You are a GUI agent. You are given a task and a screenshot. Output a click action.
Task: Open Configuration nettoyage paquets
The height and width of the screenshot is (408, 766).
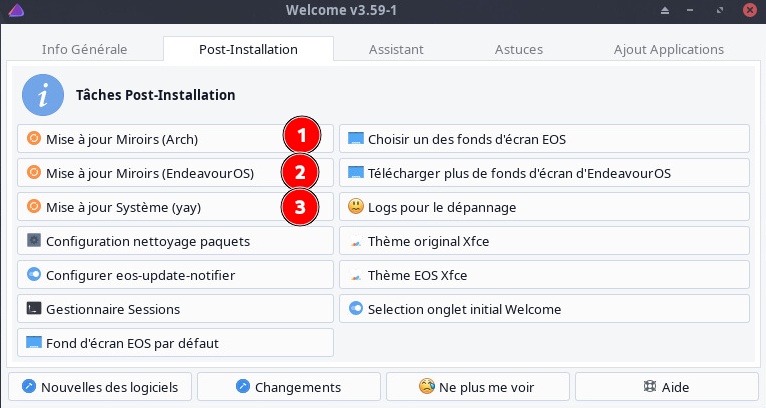[175, 241]
